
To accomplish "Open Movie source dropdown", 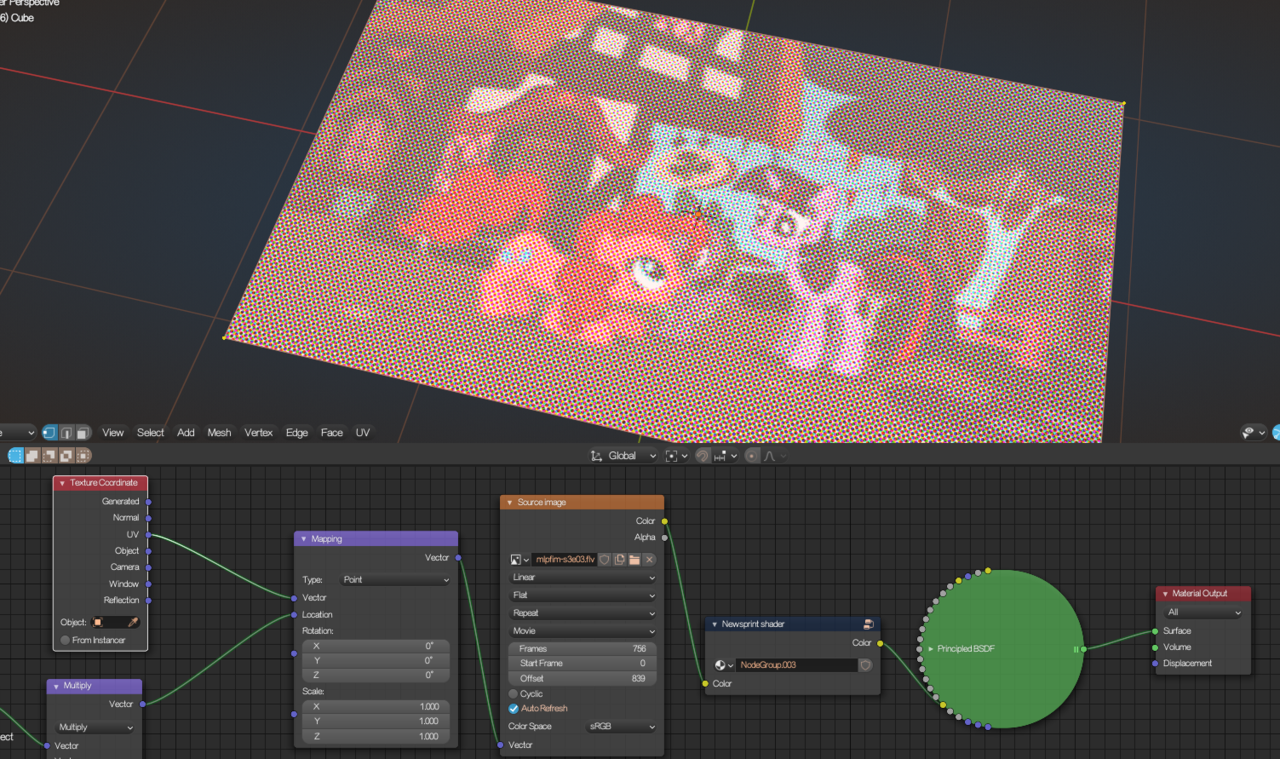I will click(582, 631).
